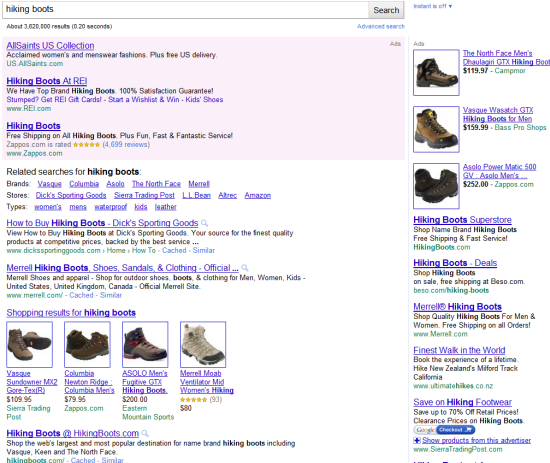The width and height of the screenshot is (550, 463).
Task: Select the Merrell brand related search
Action: point(199,184)
